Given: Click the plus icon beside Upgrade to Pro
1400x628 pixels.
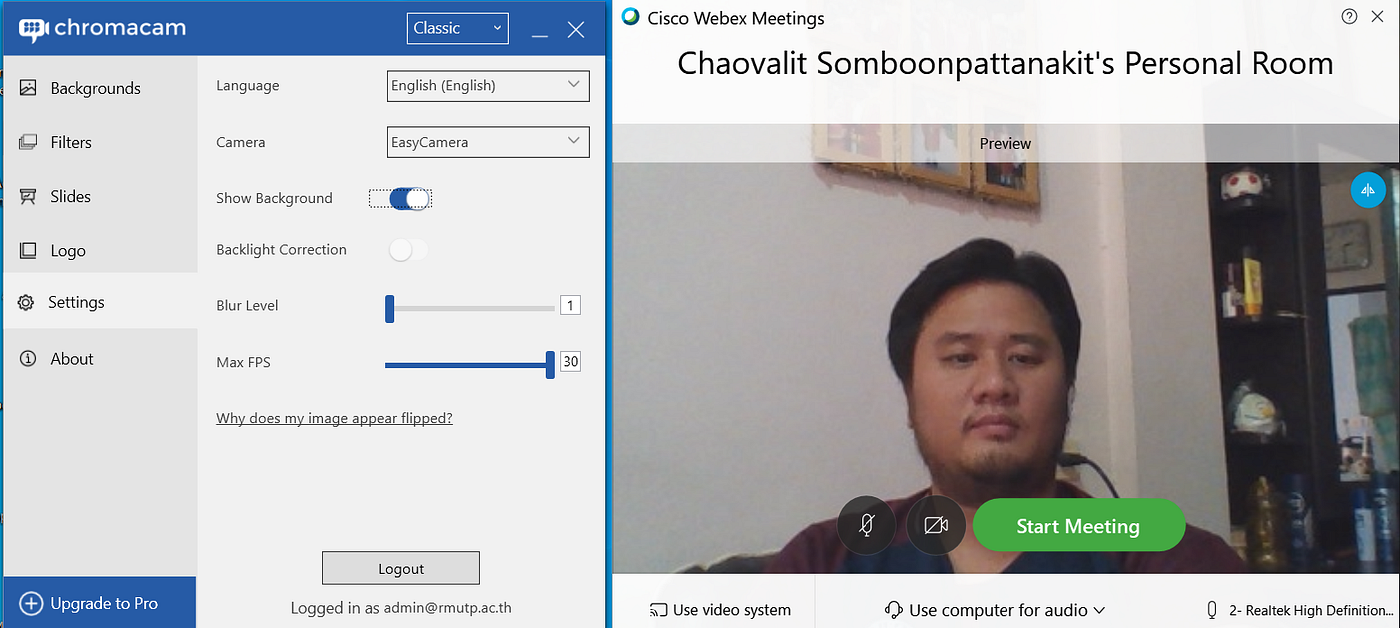Looking at the screenshot, I should tap(32, 603).
